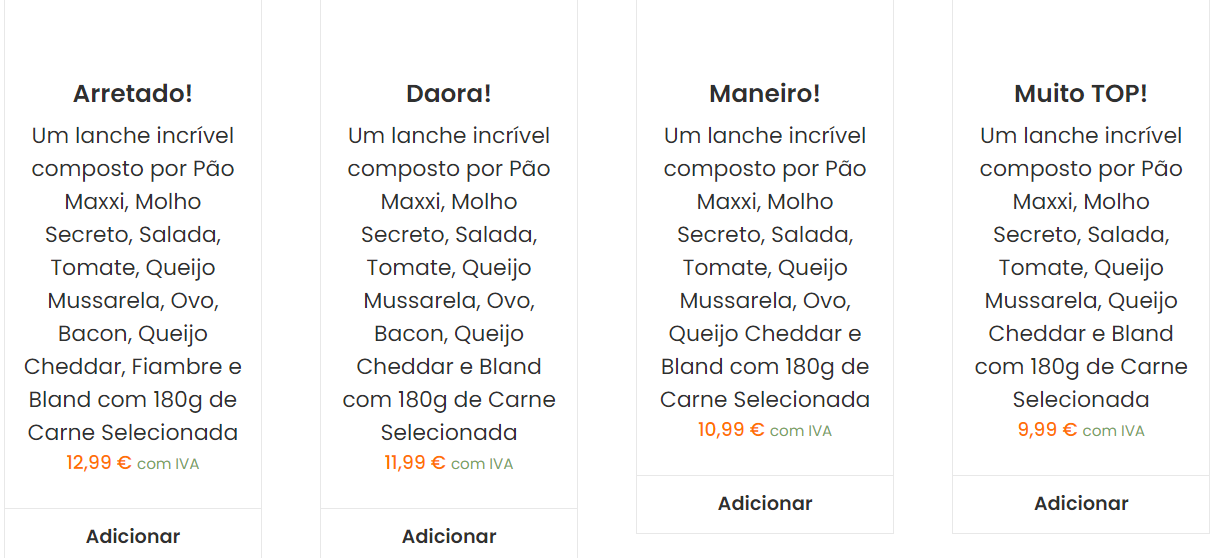The height and width of the screenshot is (558, 1232).
Task: Select the Muito TOP! product heading
Action: [x=1081, y=94]
